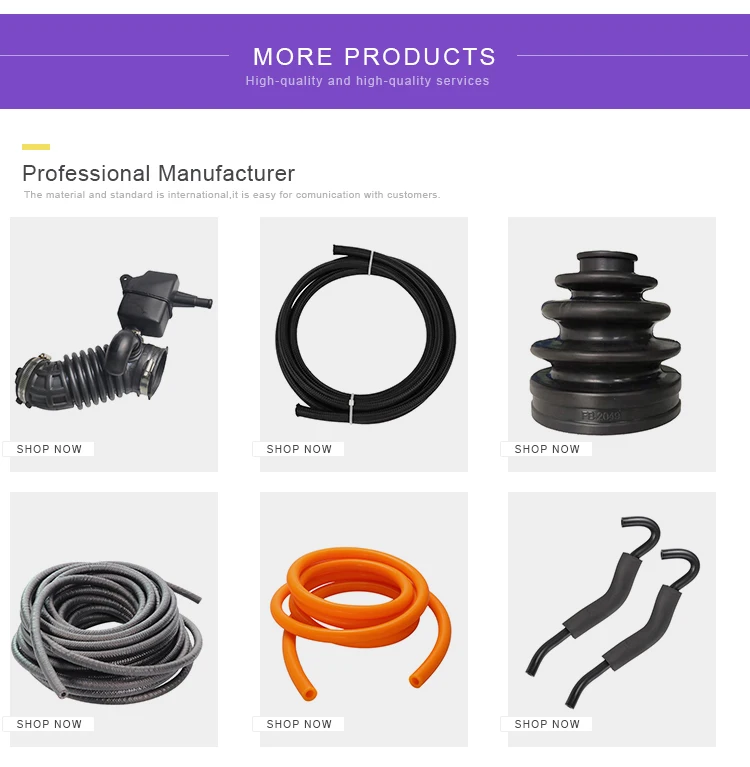The image size is (750, 767).
Task: Click the yellow accent bar above the heading
Action: (36, 147)
